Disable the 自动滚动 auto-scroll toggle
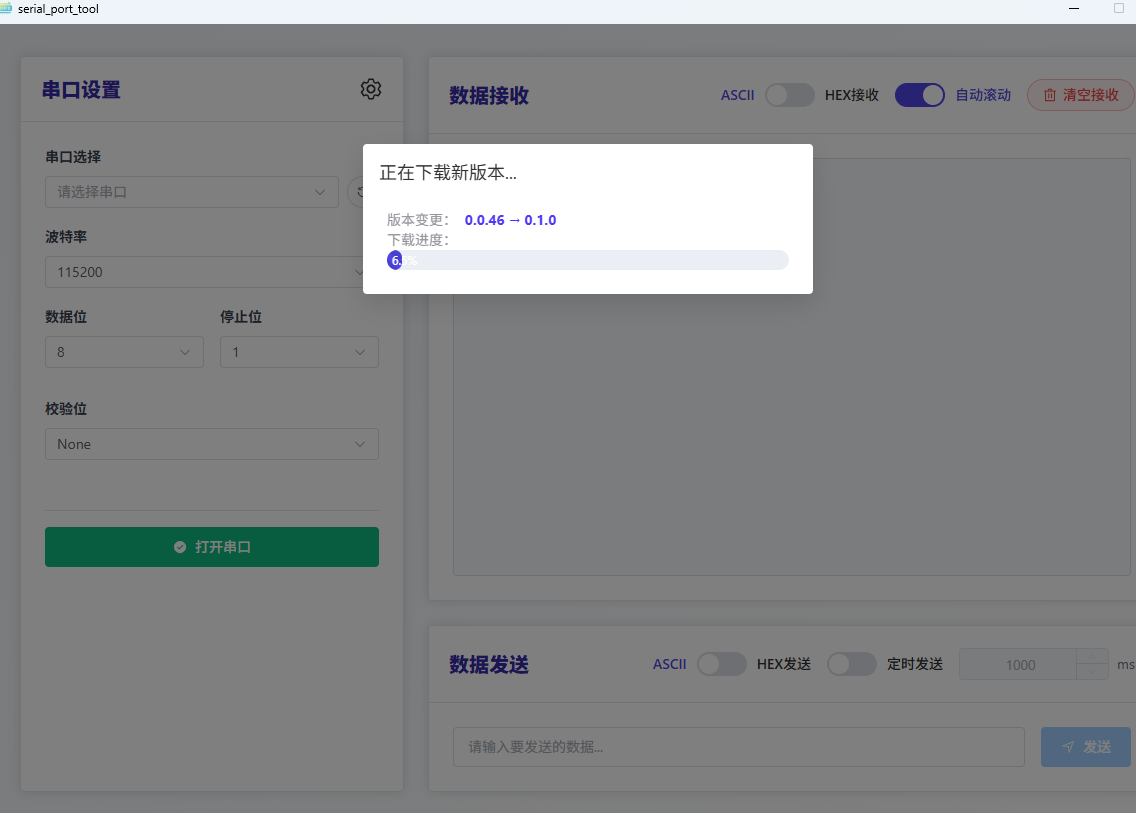Screen dimensions: 1136x813 coord(920,94)
